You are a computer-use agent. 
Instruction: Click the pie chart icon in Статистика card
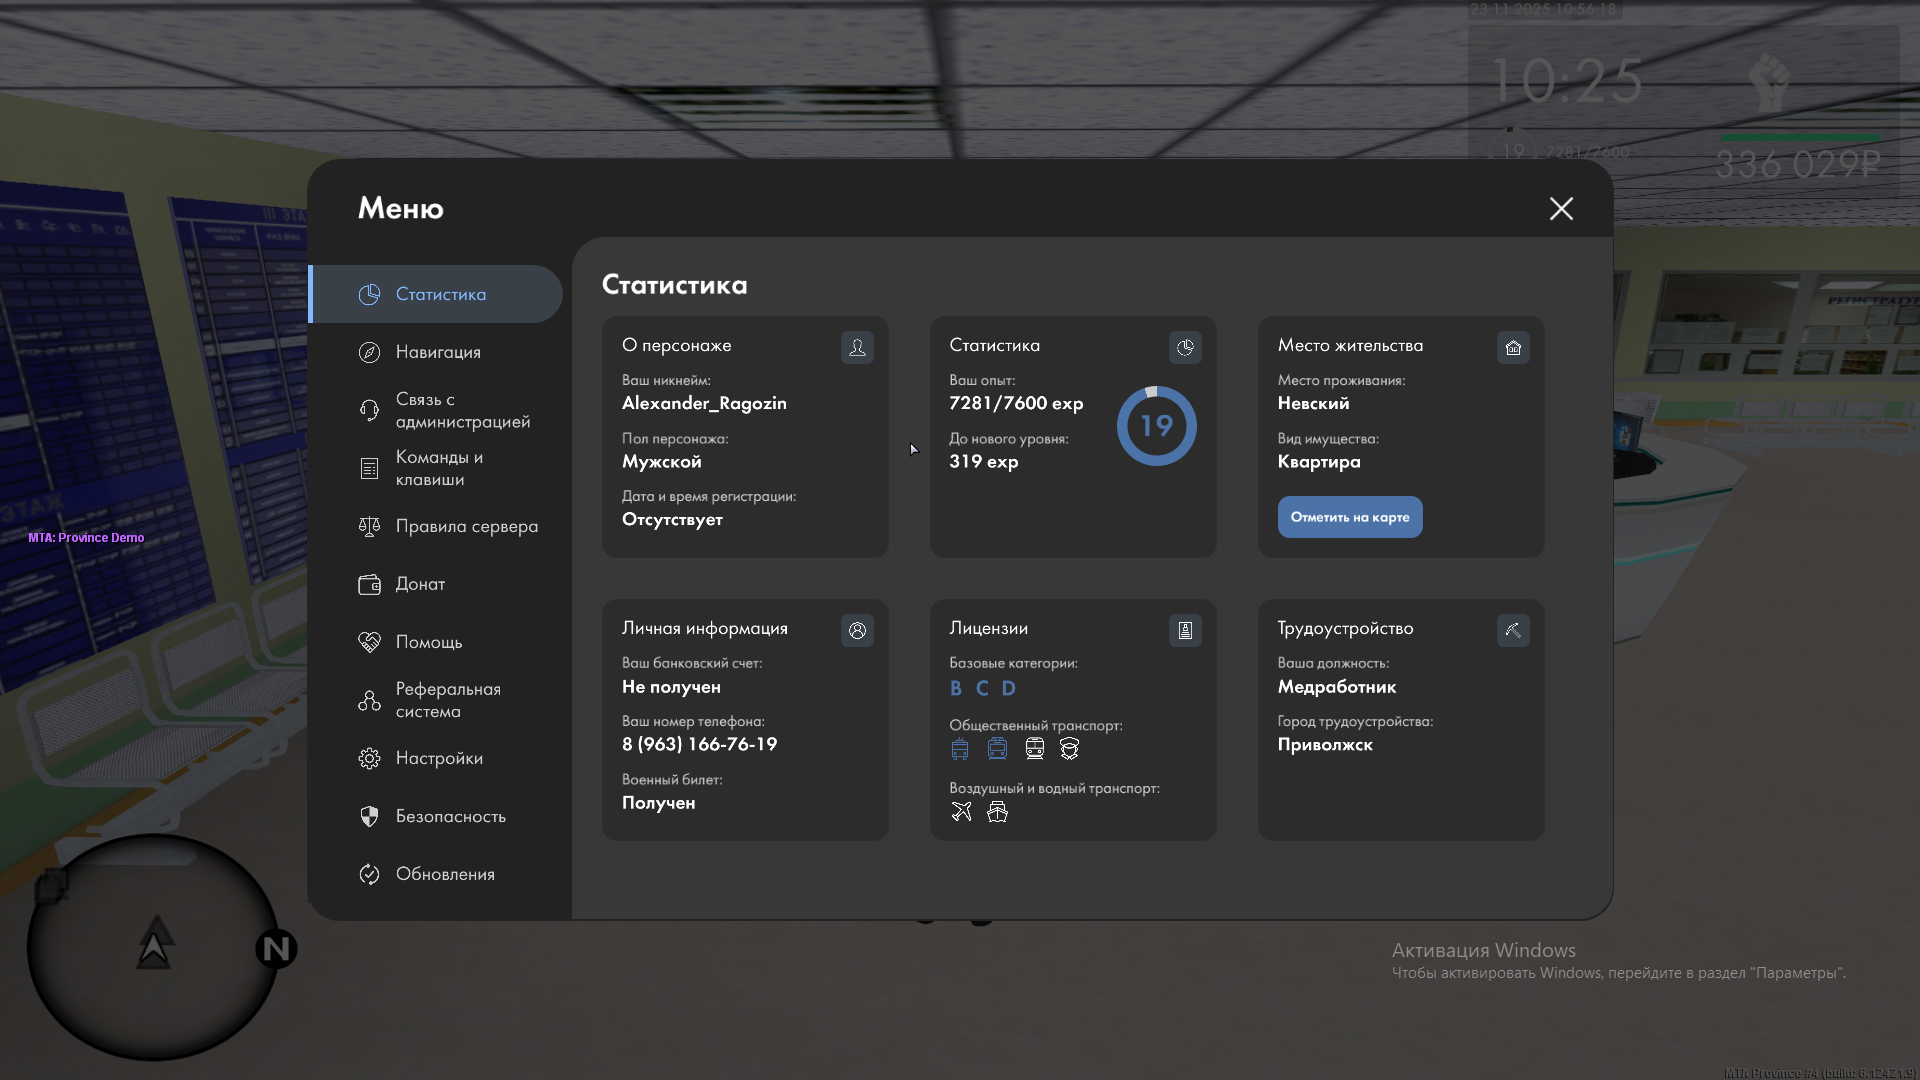1185,347
